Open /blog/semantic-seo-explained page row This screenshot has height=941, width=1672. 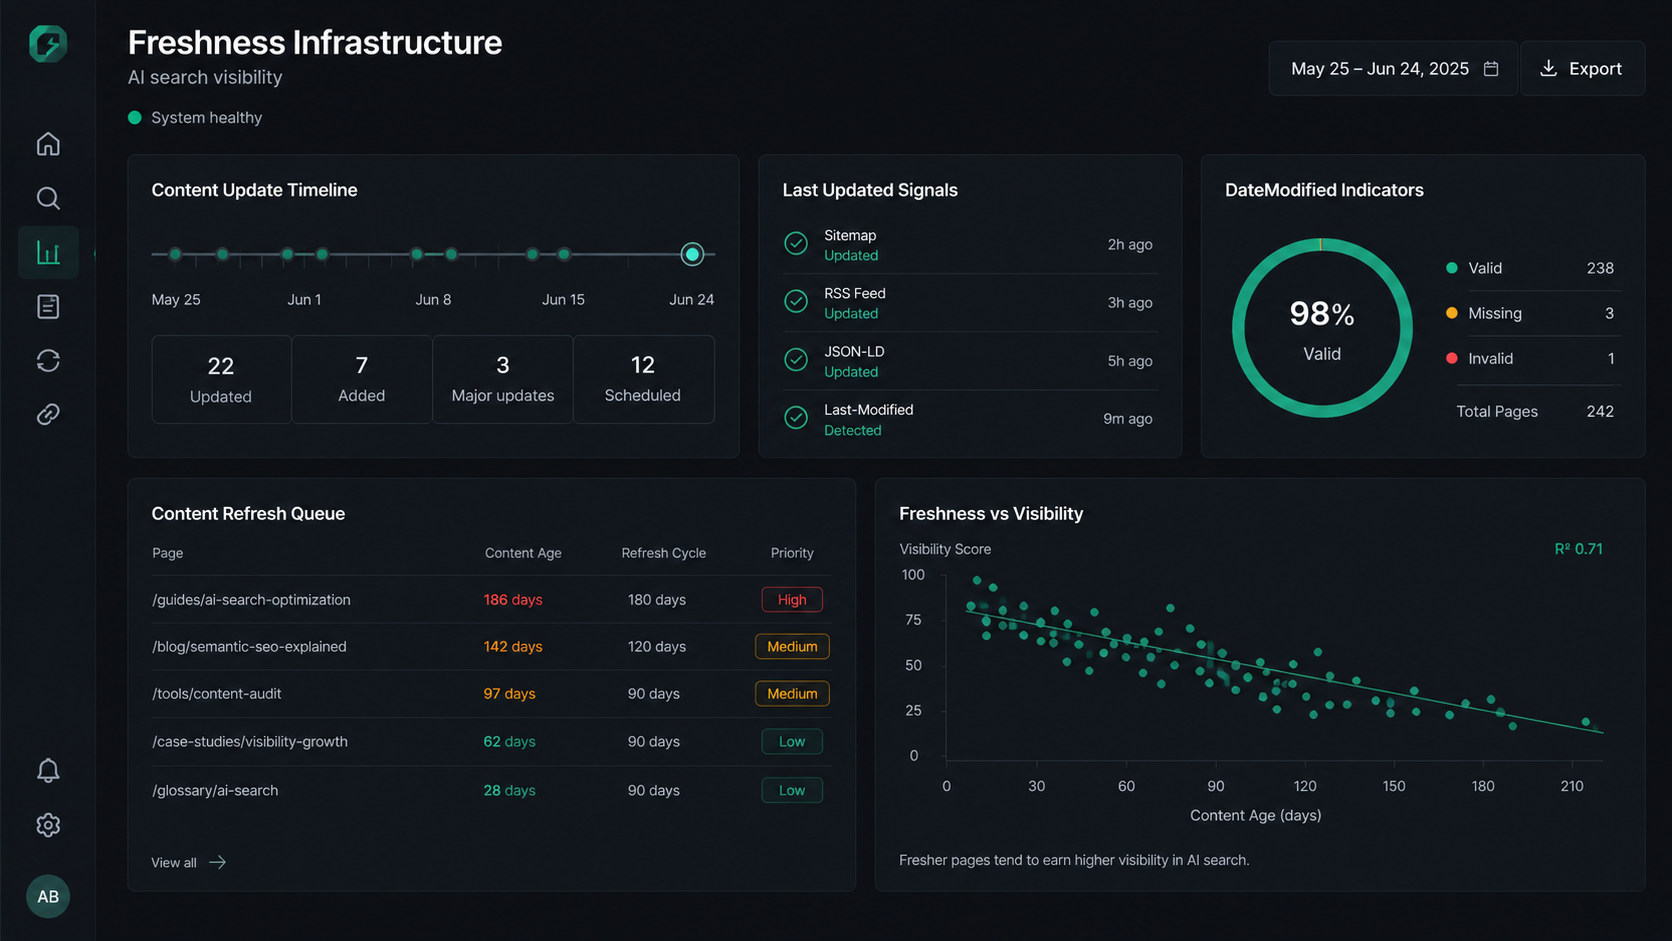tap(491, 646)
